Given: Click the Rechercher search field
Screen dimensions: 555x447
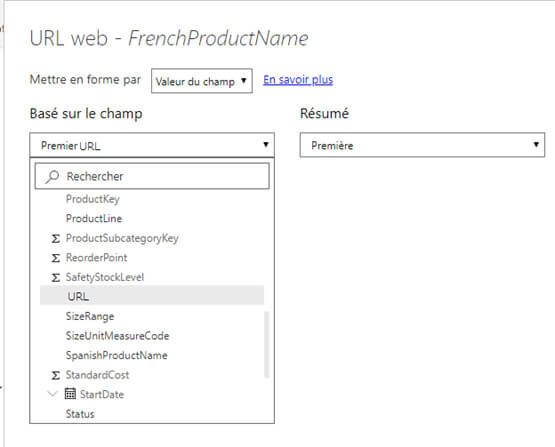Looking at the screenshot, I should (x=152, y=176).
